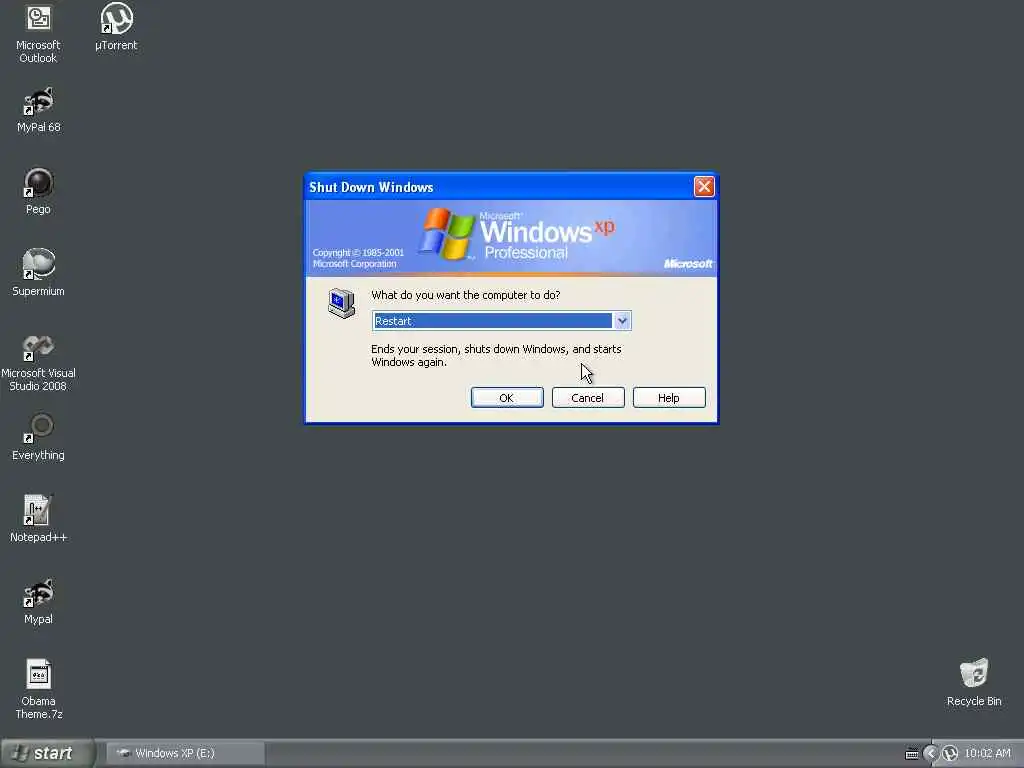
Task: Open Help in Shut Down Windows dialog
Action: click(669, 398)
